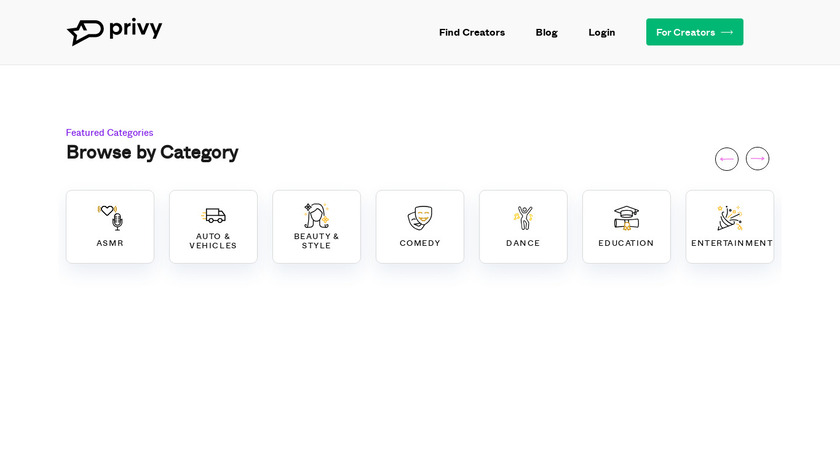Viewport: 840px width, 472px height.
Task: Select the ASMR category label
Action: [x=110, y=243]
